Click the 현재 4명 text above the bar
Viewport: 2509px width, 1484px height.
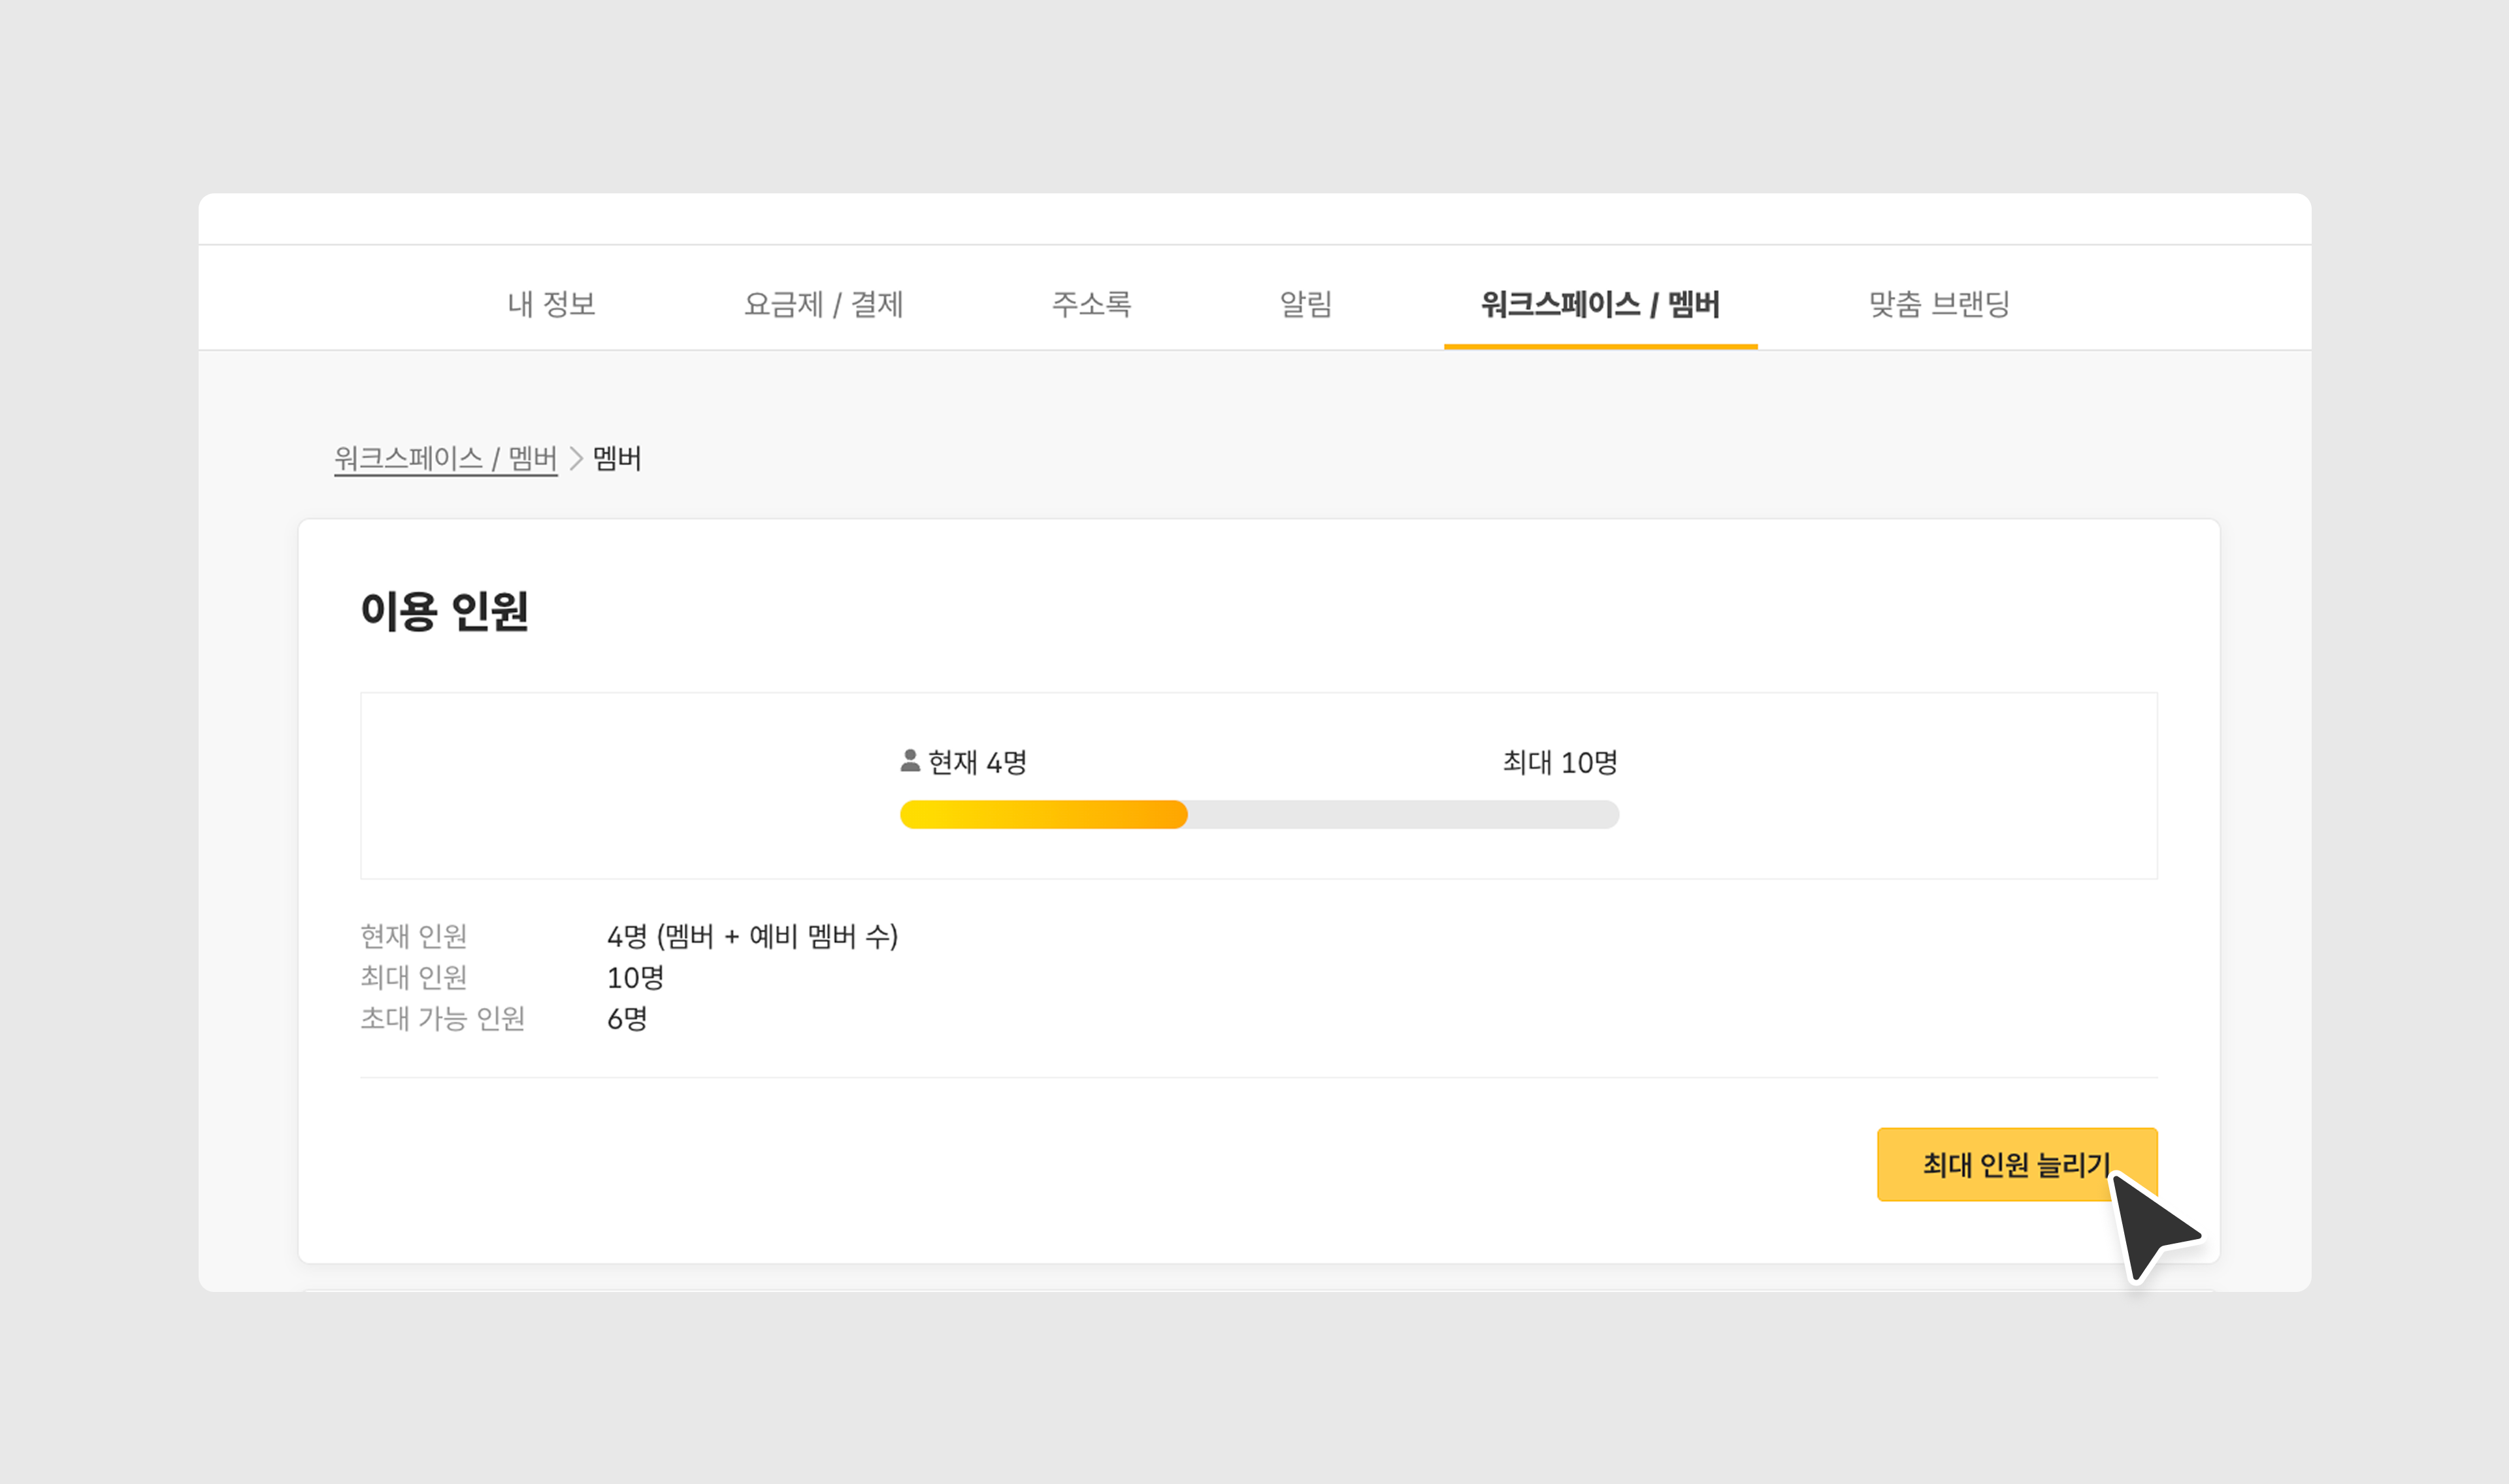click(x=977, y=763)
